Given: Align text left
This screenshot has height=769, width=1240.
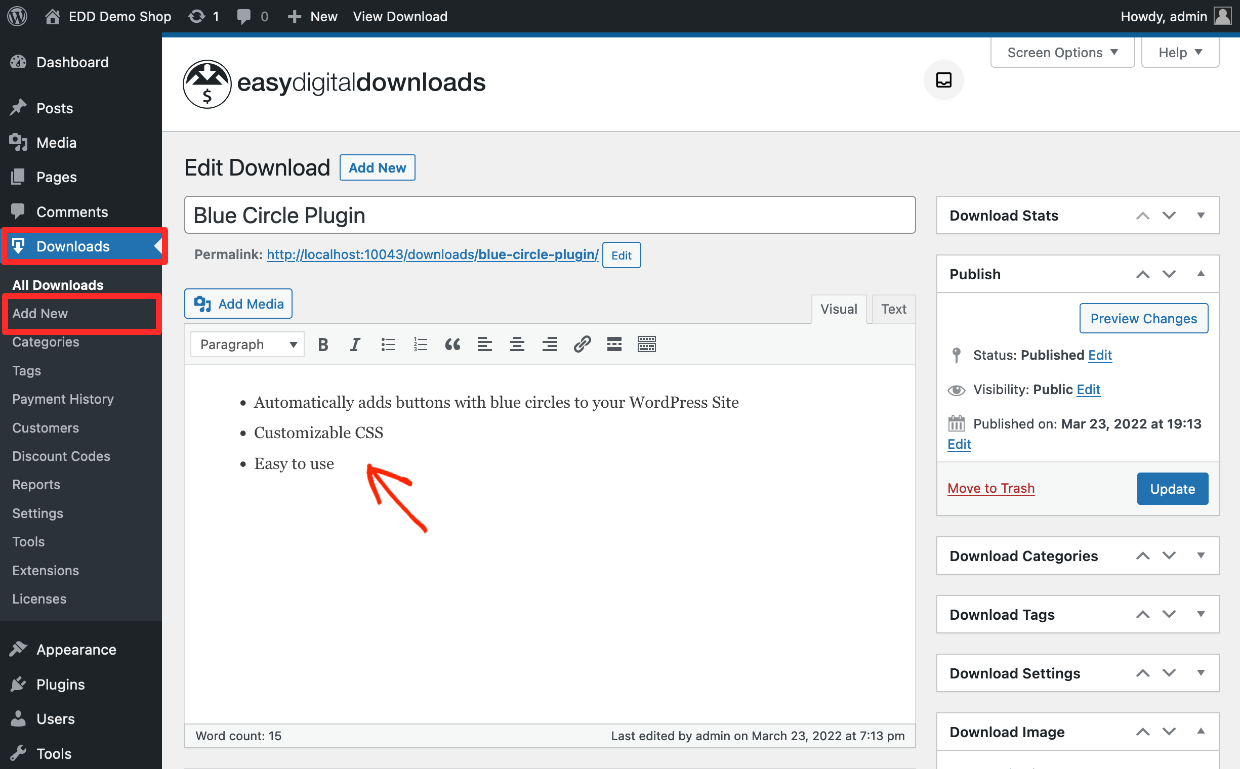Looking at the screenshot, I should click(485, 344).
